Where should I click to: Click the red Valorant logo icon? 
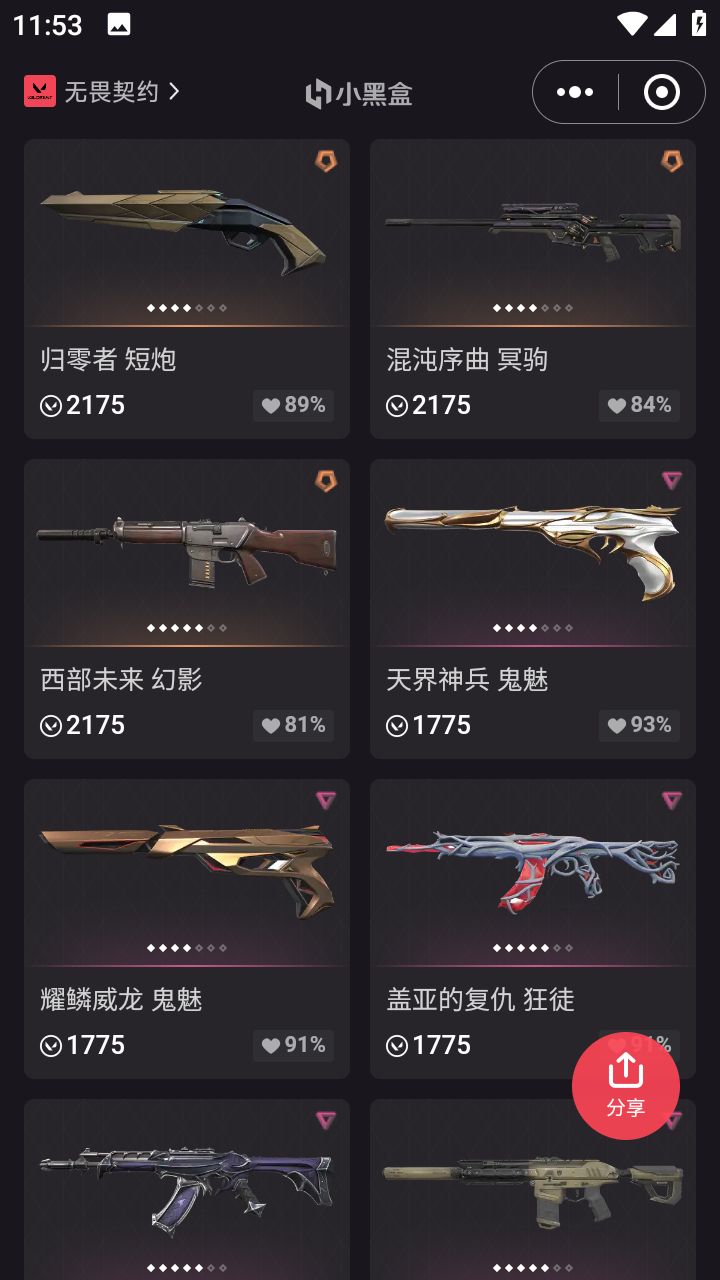pos(40,92)
